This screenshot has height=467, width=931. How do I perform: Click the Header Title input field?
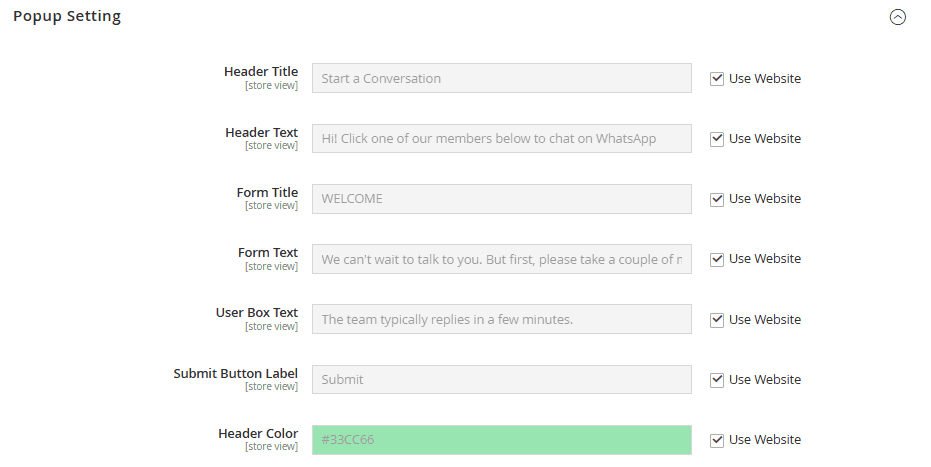[x=501, y=79]
